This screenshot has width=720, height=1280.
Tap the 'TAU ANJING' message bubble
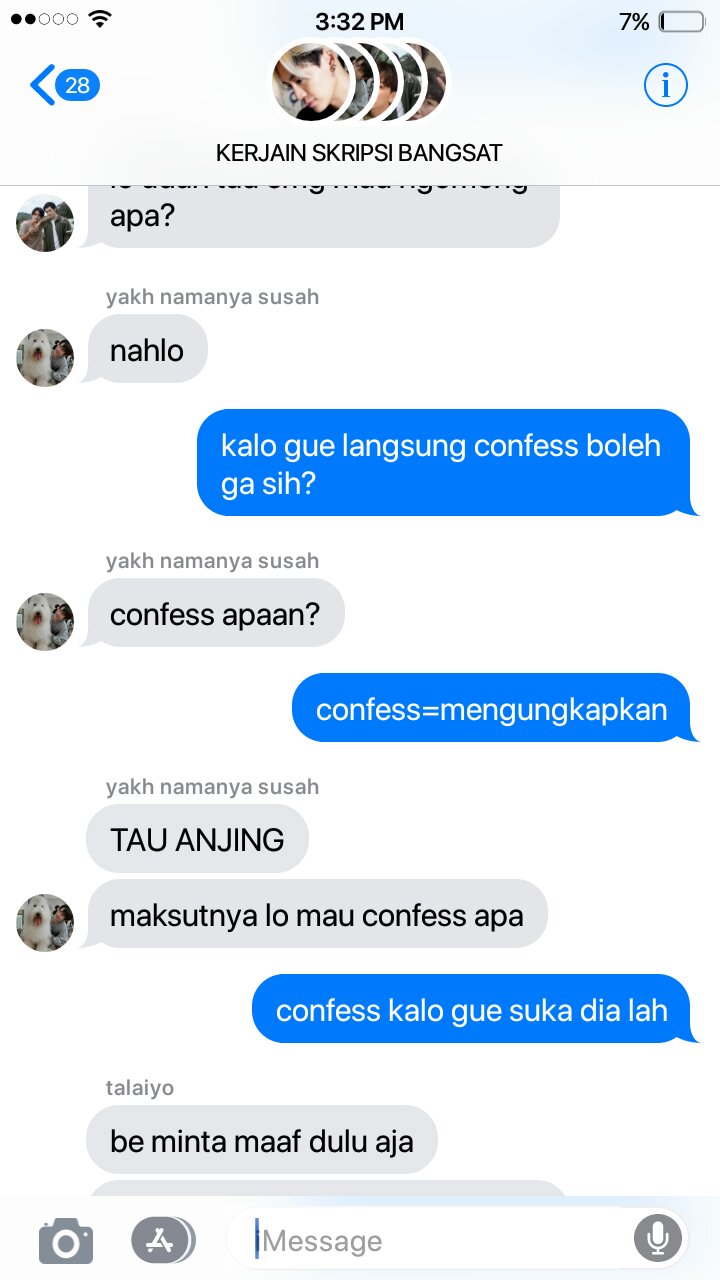[197, 839]
